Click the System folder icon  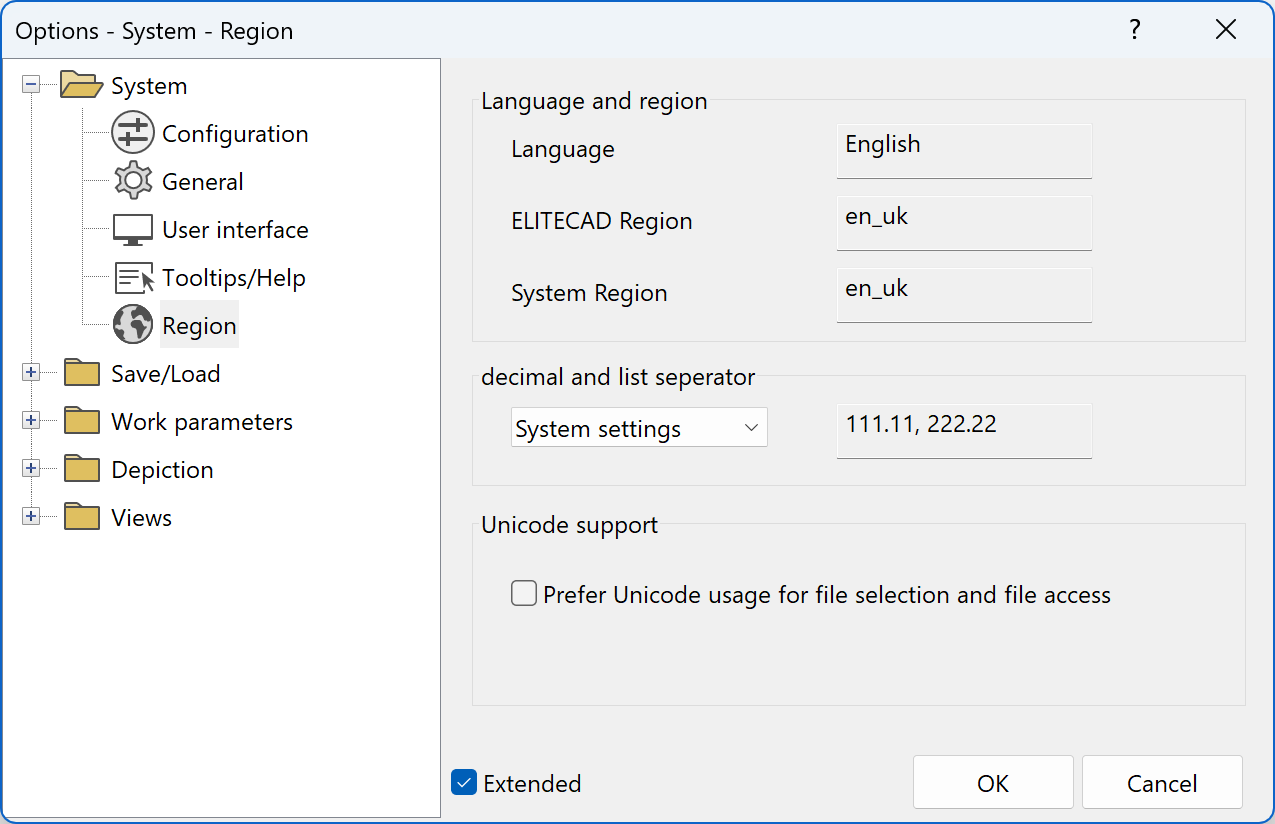point(81,85)
